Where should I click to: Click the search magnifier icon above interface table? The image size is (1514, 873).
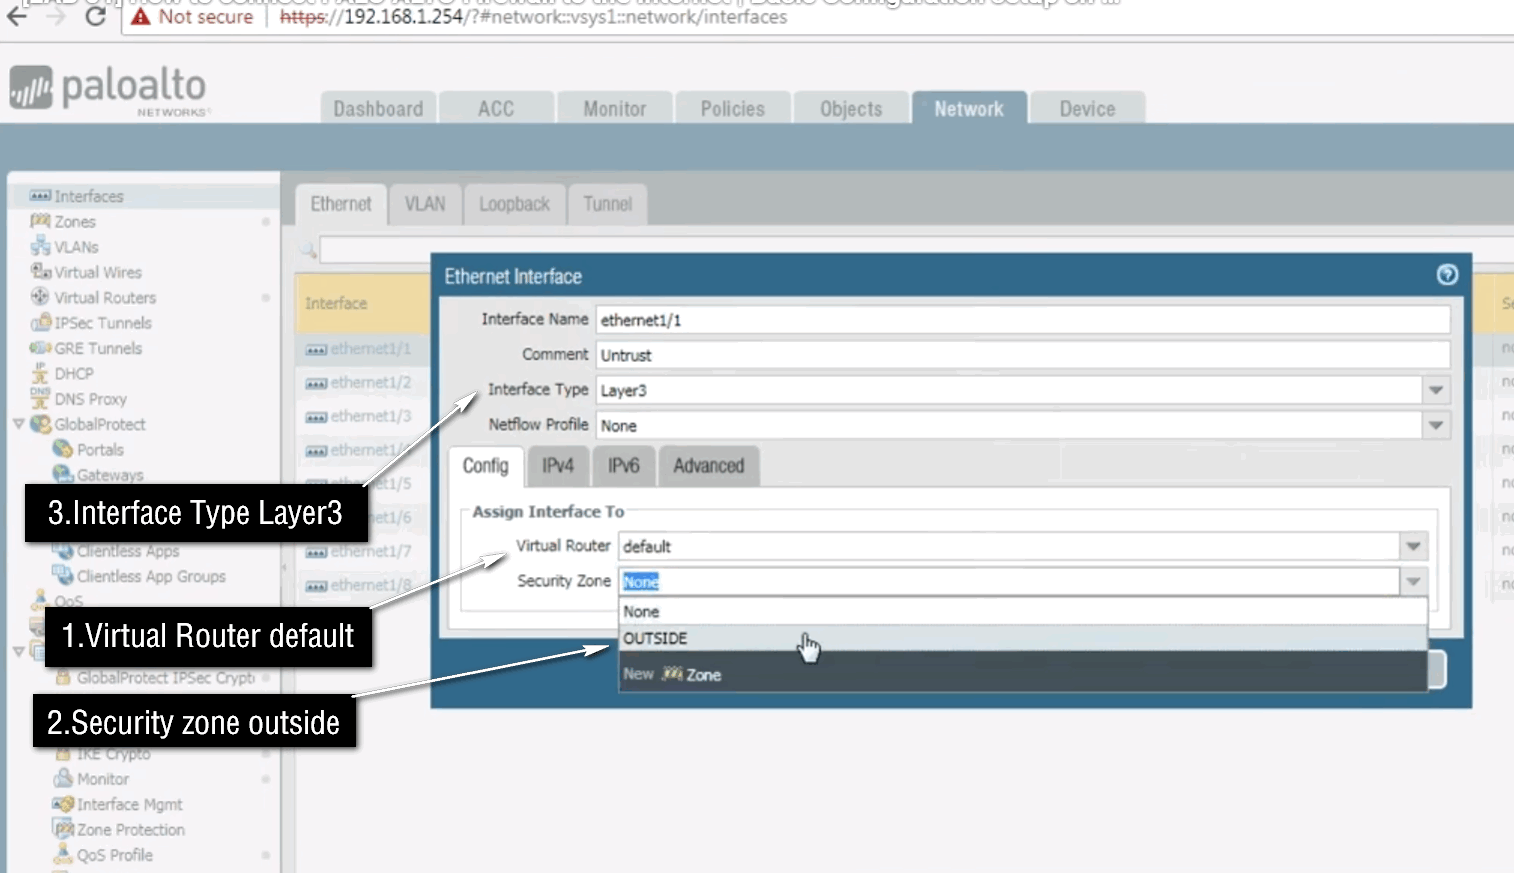click(x=308, y=249)
